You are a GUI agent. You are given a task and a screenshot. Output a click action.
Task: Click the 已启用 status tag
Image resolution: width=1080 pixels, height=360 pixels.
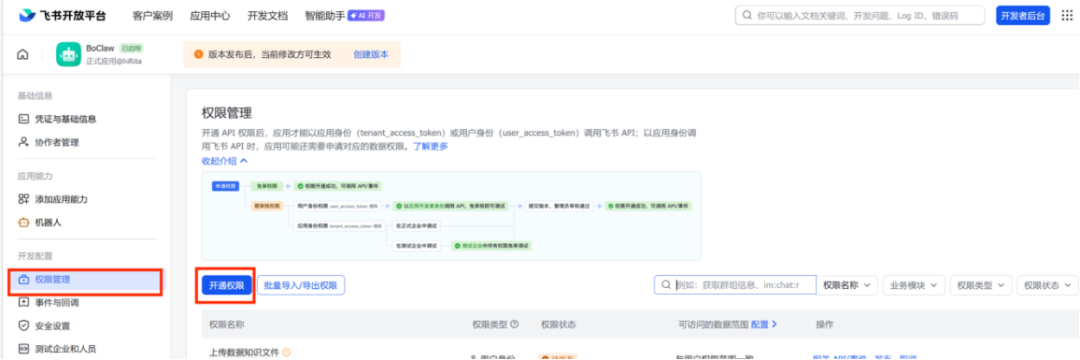[x=132, y=48]
